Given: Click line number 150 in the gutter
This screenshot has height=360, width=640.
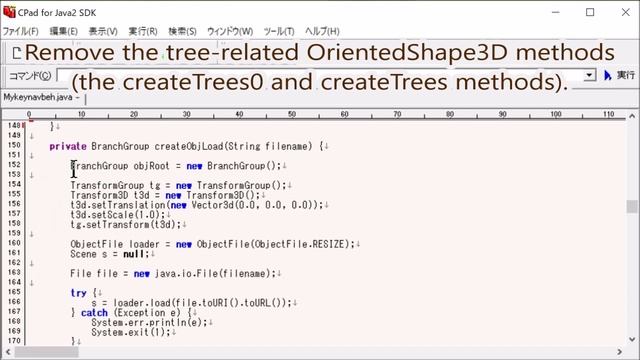Looking at the screenshot, I should [x=14, y=145].
